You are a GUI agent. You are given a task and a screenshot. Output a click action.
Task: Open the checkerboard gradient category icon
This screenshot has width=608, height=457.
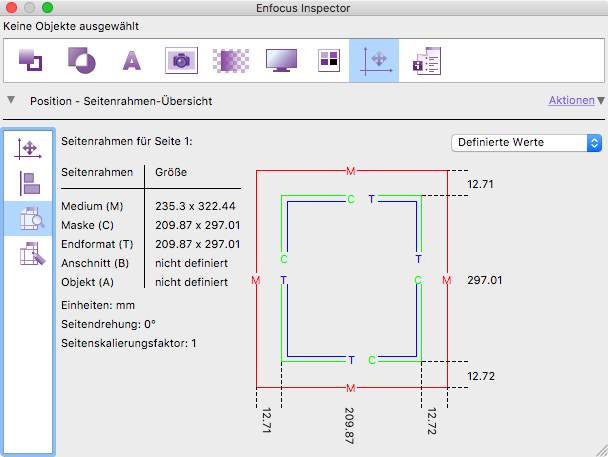click(x=231, y=61)
